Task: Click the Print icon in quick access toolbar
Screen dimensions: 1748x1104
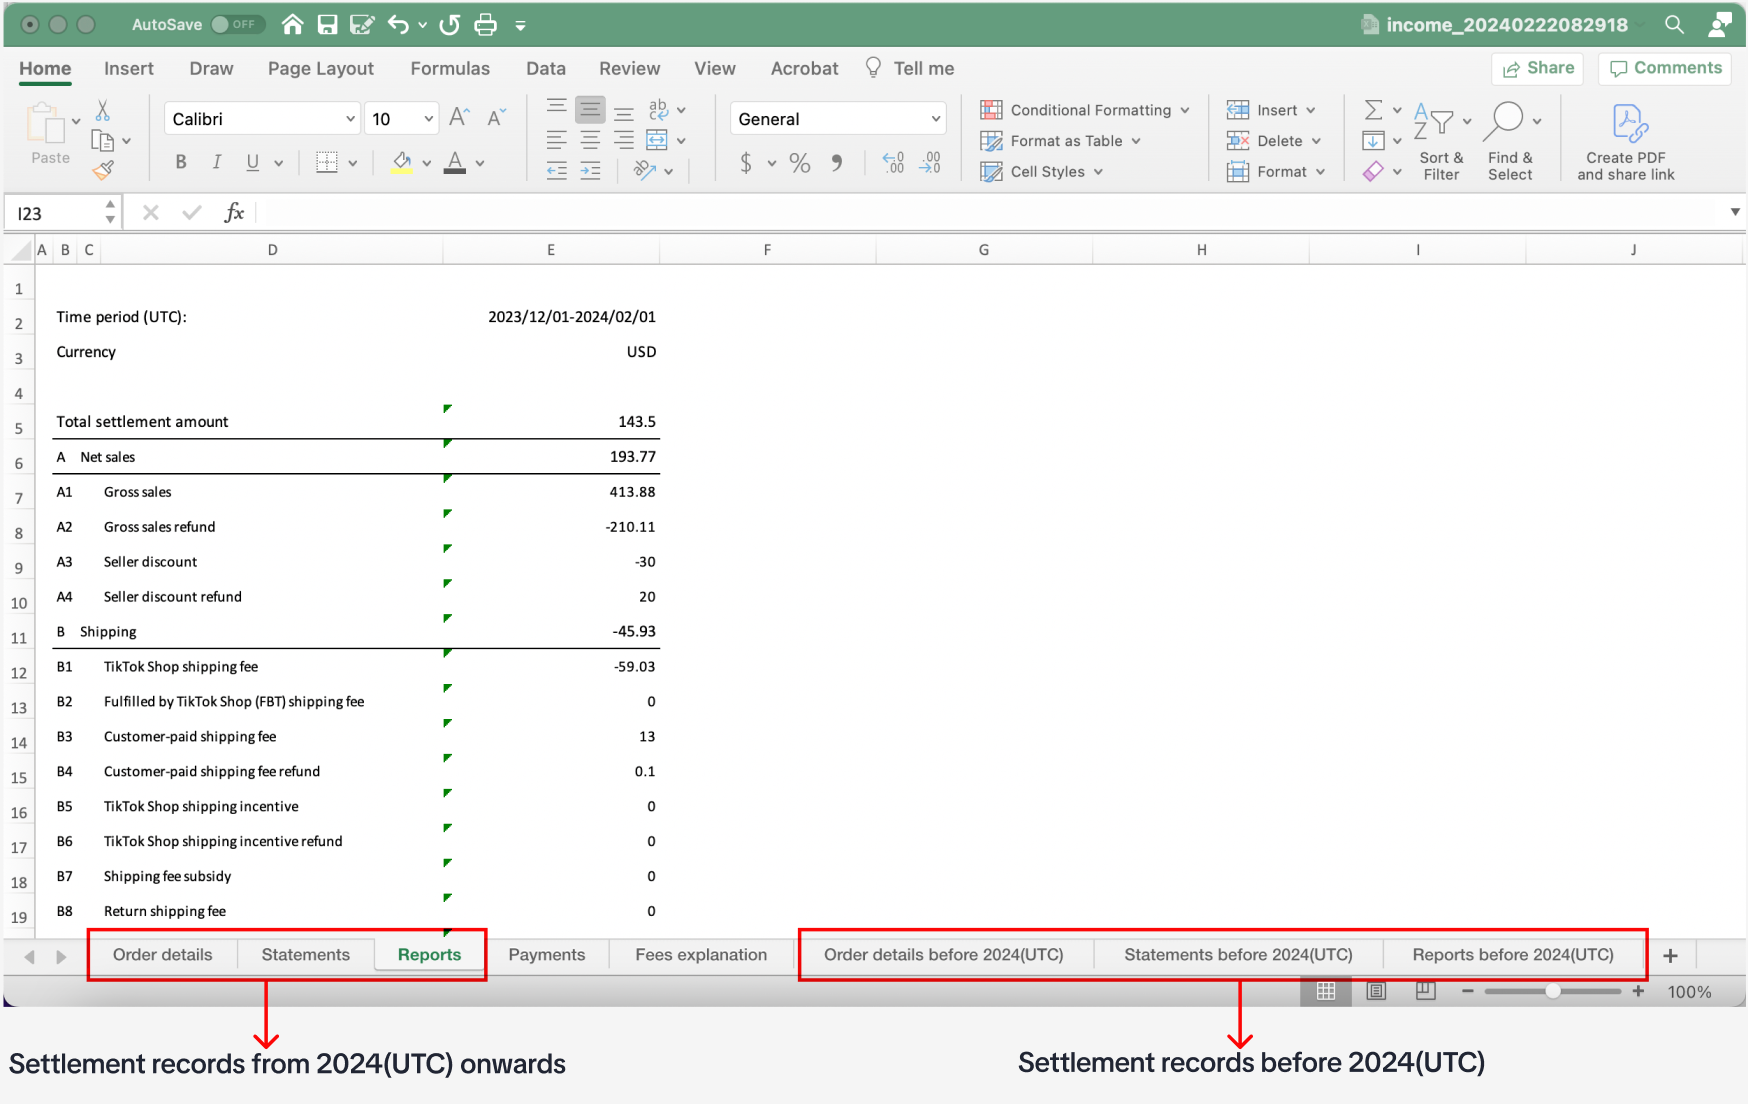Action: (x=485, y=25)
